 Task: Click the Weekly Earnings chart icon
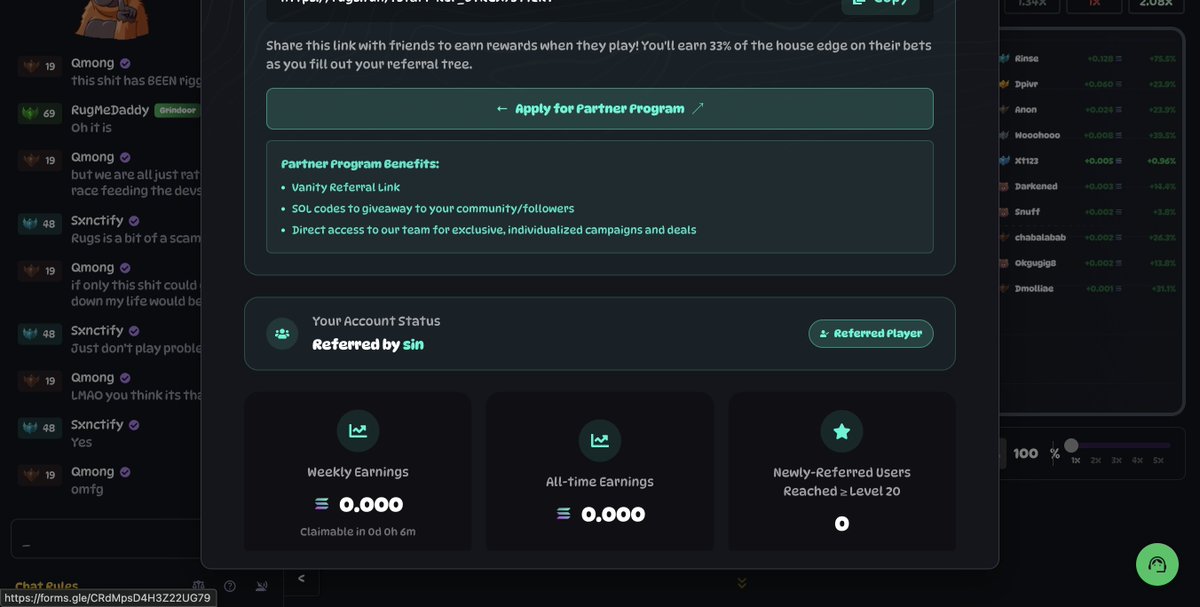coord(357,431)
